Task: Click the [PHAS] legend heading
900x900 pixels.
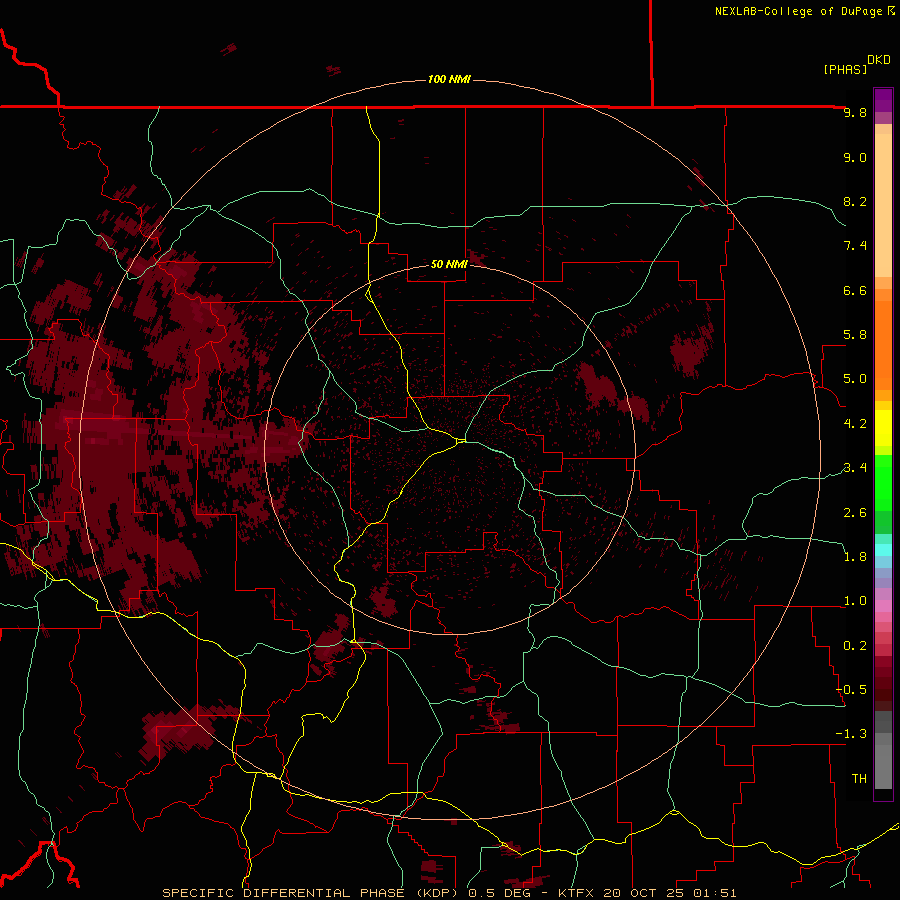Action: [845, 69]
